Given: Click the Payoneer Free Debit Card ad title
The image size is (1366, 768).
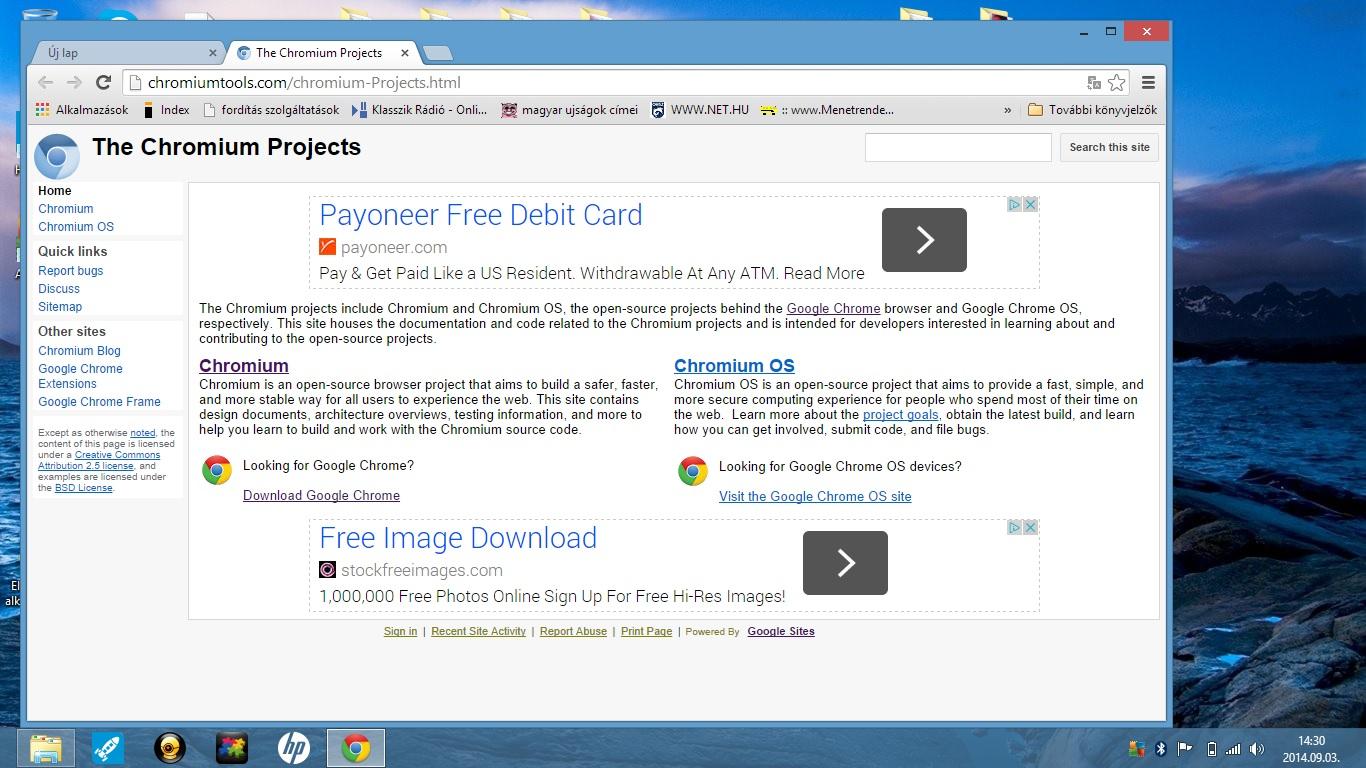Looking at the screenshot, I should tap(481, 215).
